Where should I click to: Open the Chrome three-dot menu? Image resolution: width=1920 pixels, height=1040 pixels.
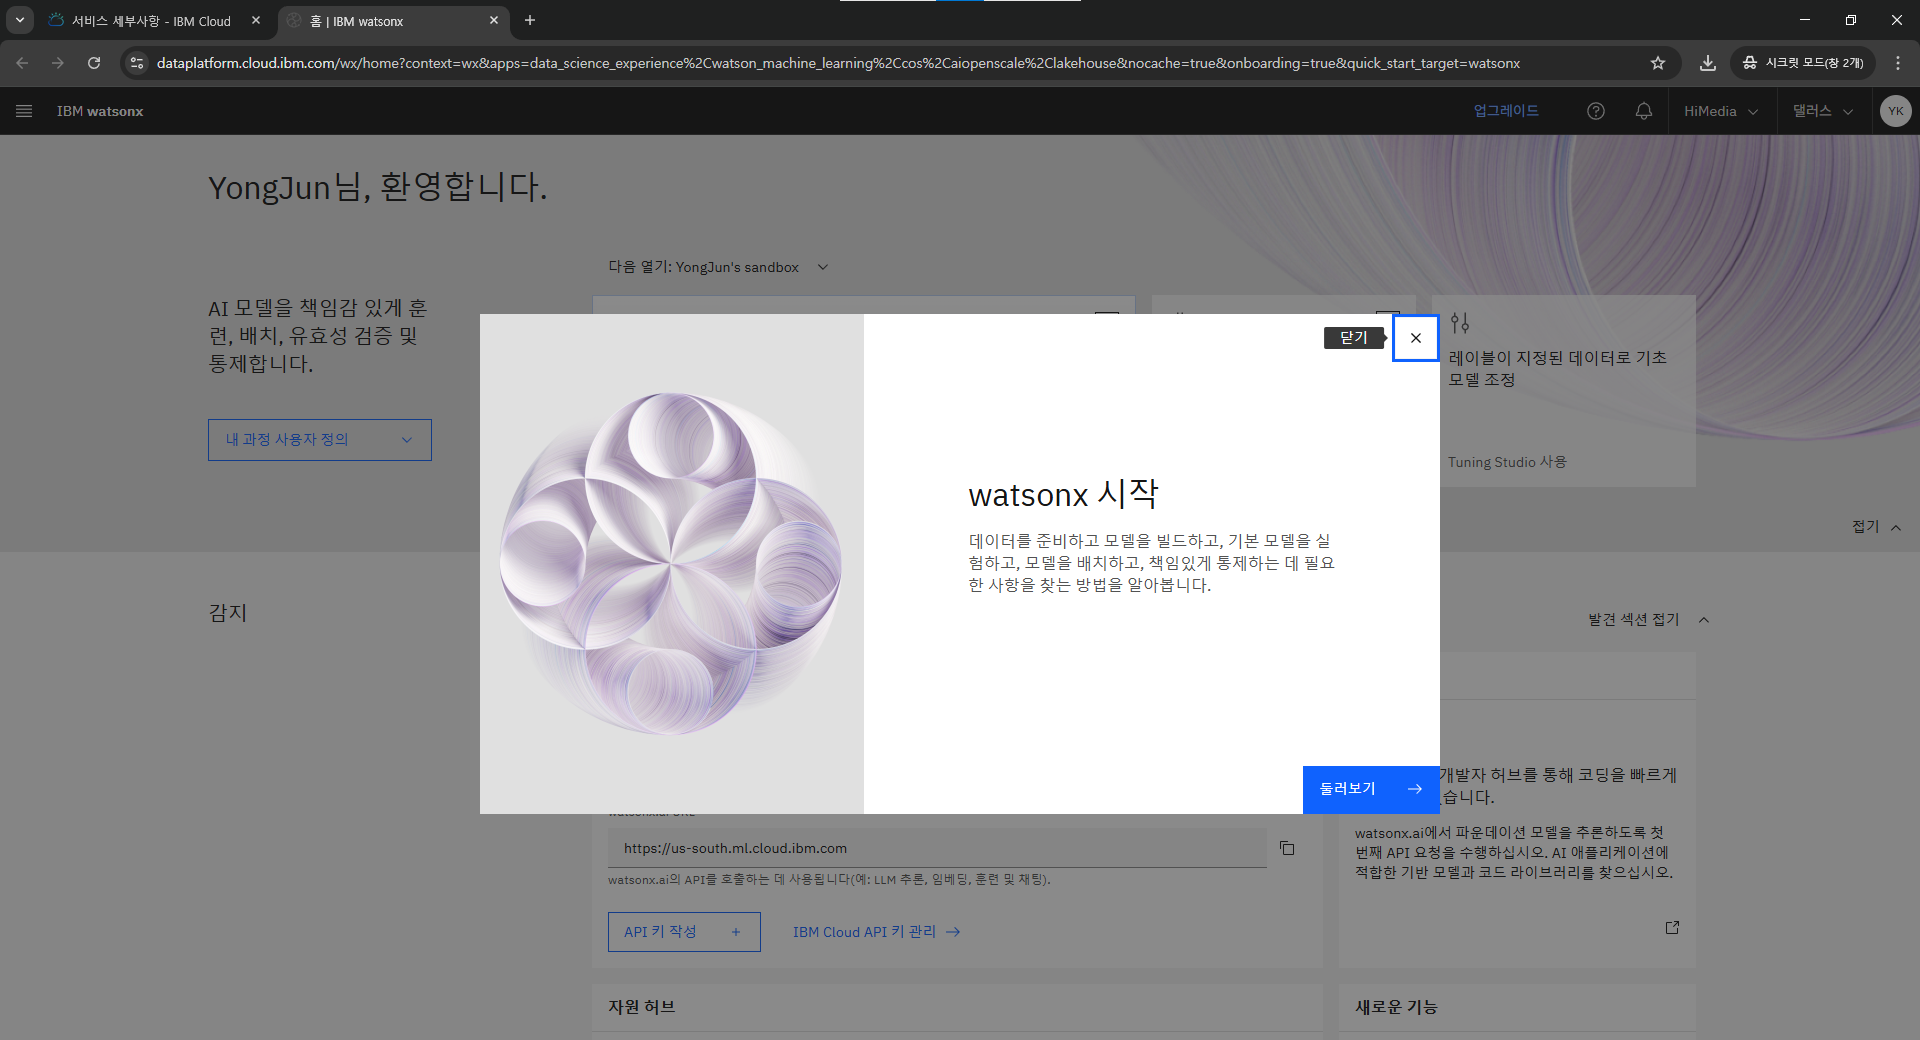1898,63
